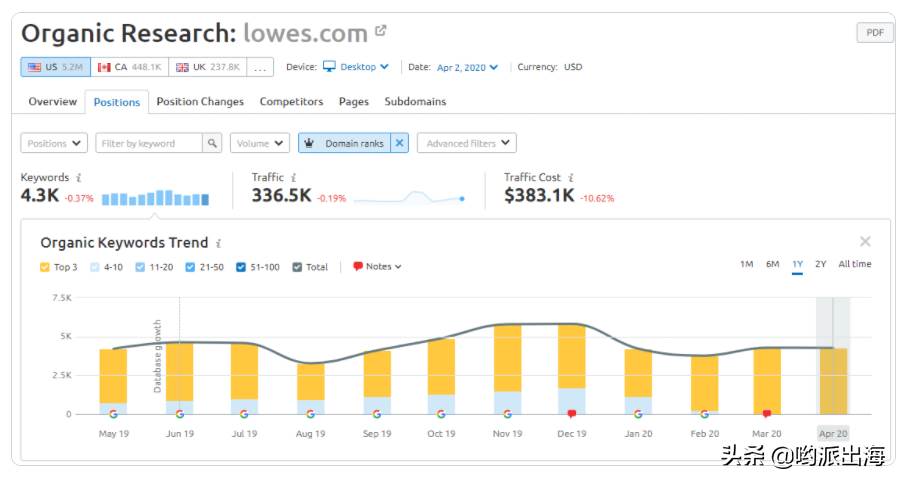Open the Device Desktop dropdown

click(x=356, y=67)
